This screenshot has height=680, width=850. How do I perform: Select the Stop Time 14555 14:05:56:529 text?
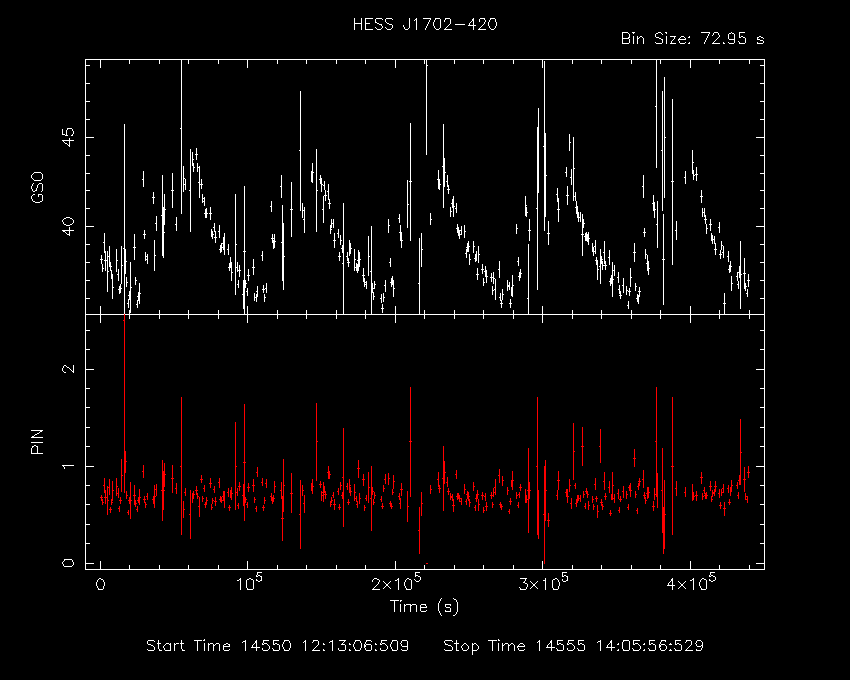574,646
